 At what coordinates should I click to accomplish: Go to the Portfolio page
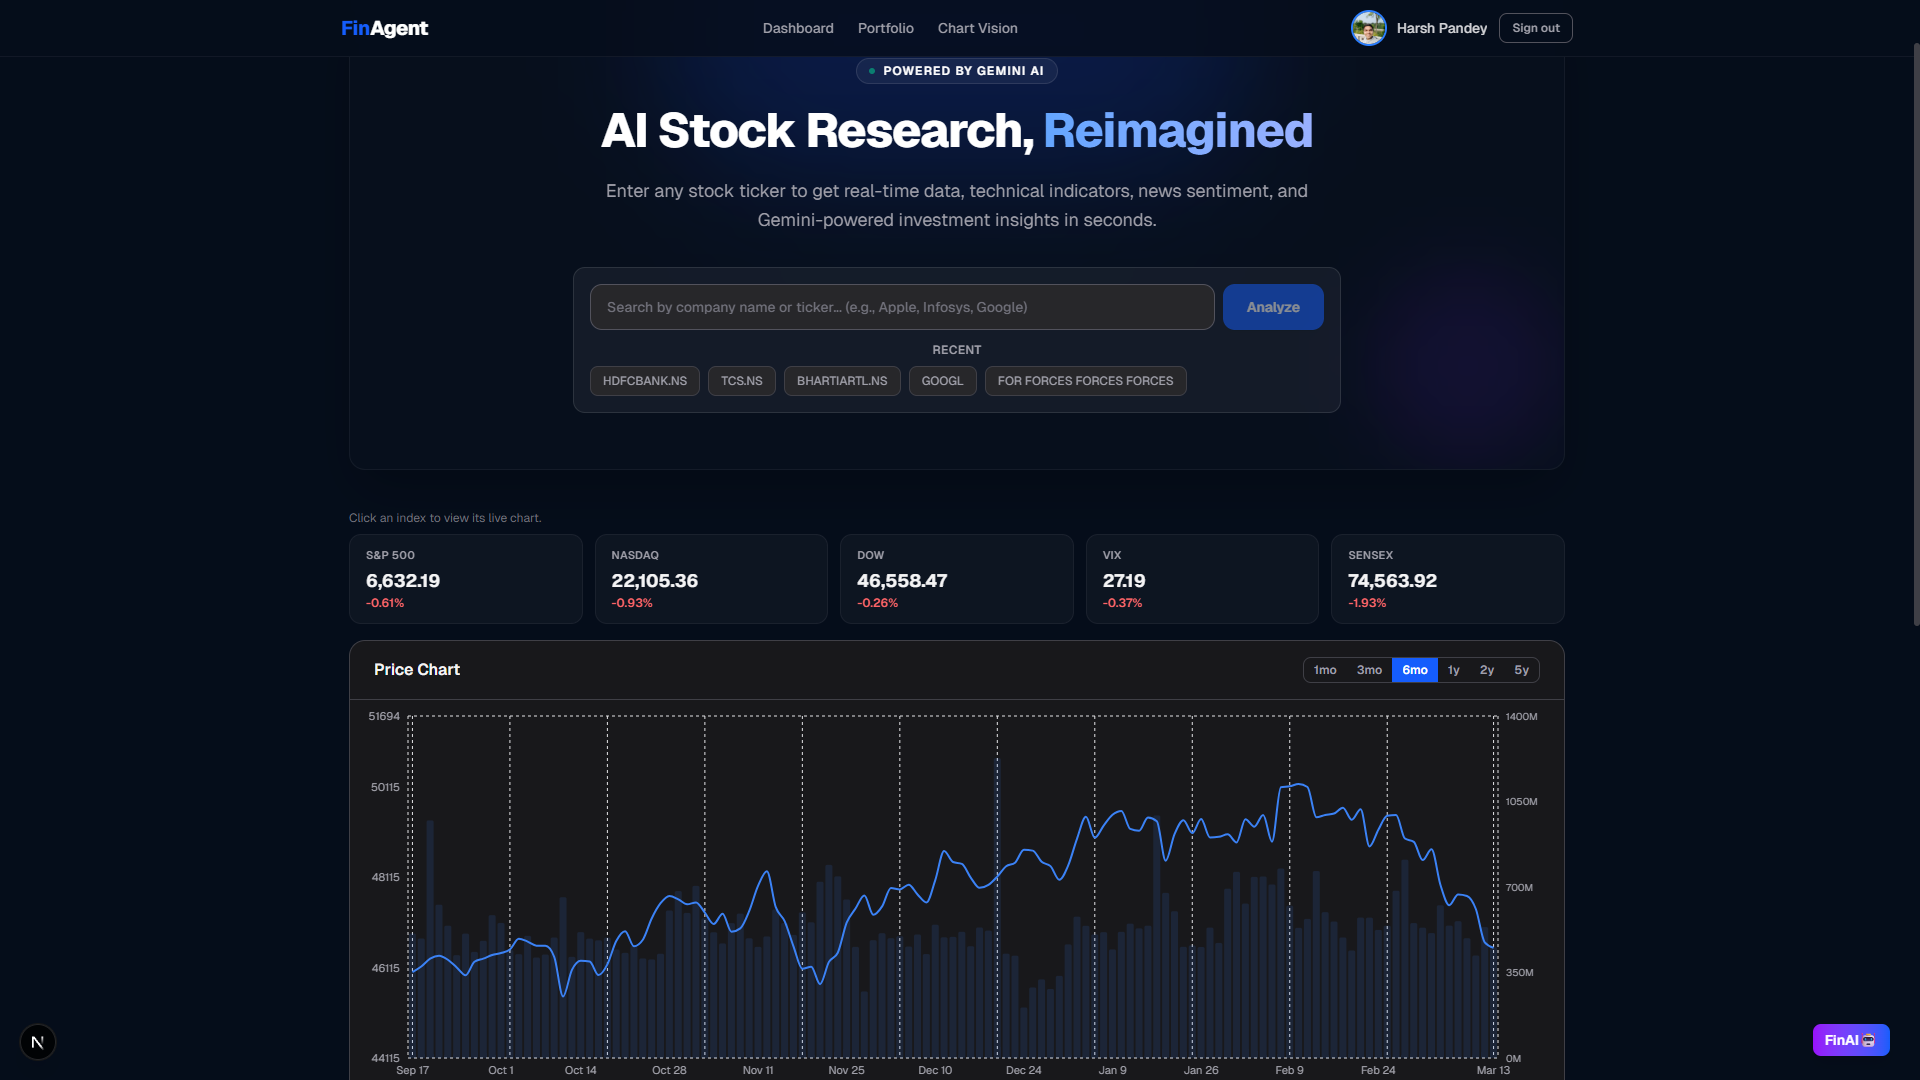(x=885, y=28)
